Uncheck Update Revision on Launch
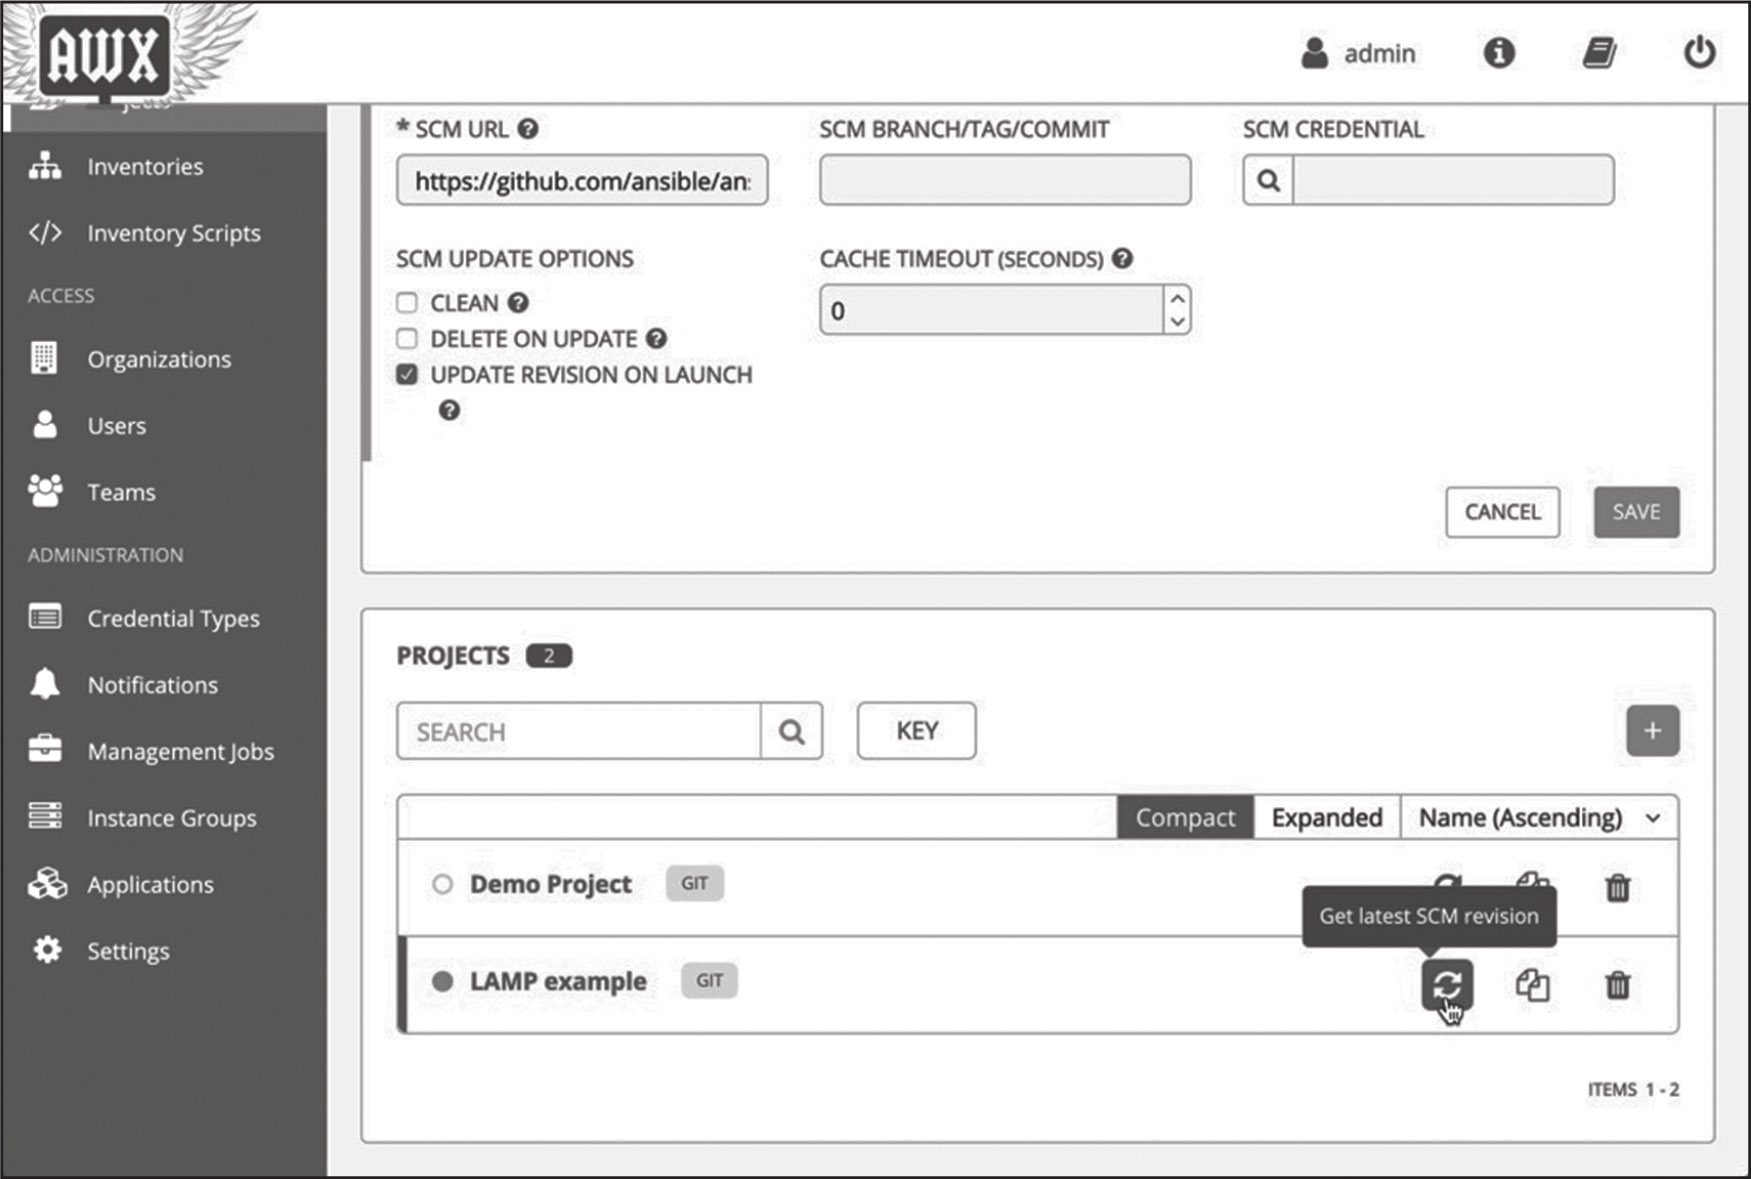The width and height of the screenshot is (1751, 1179). pos(407,375)
